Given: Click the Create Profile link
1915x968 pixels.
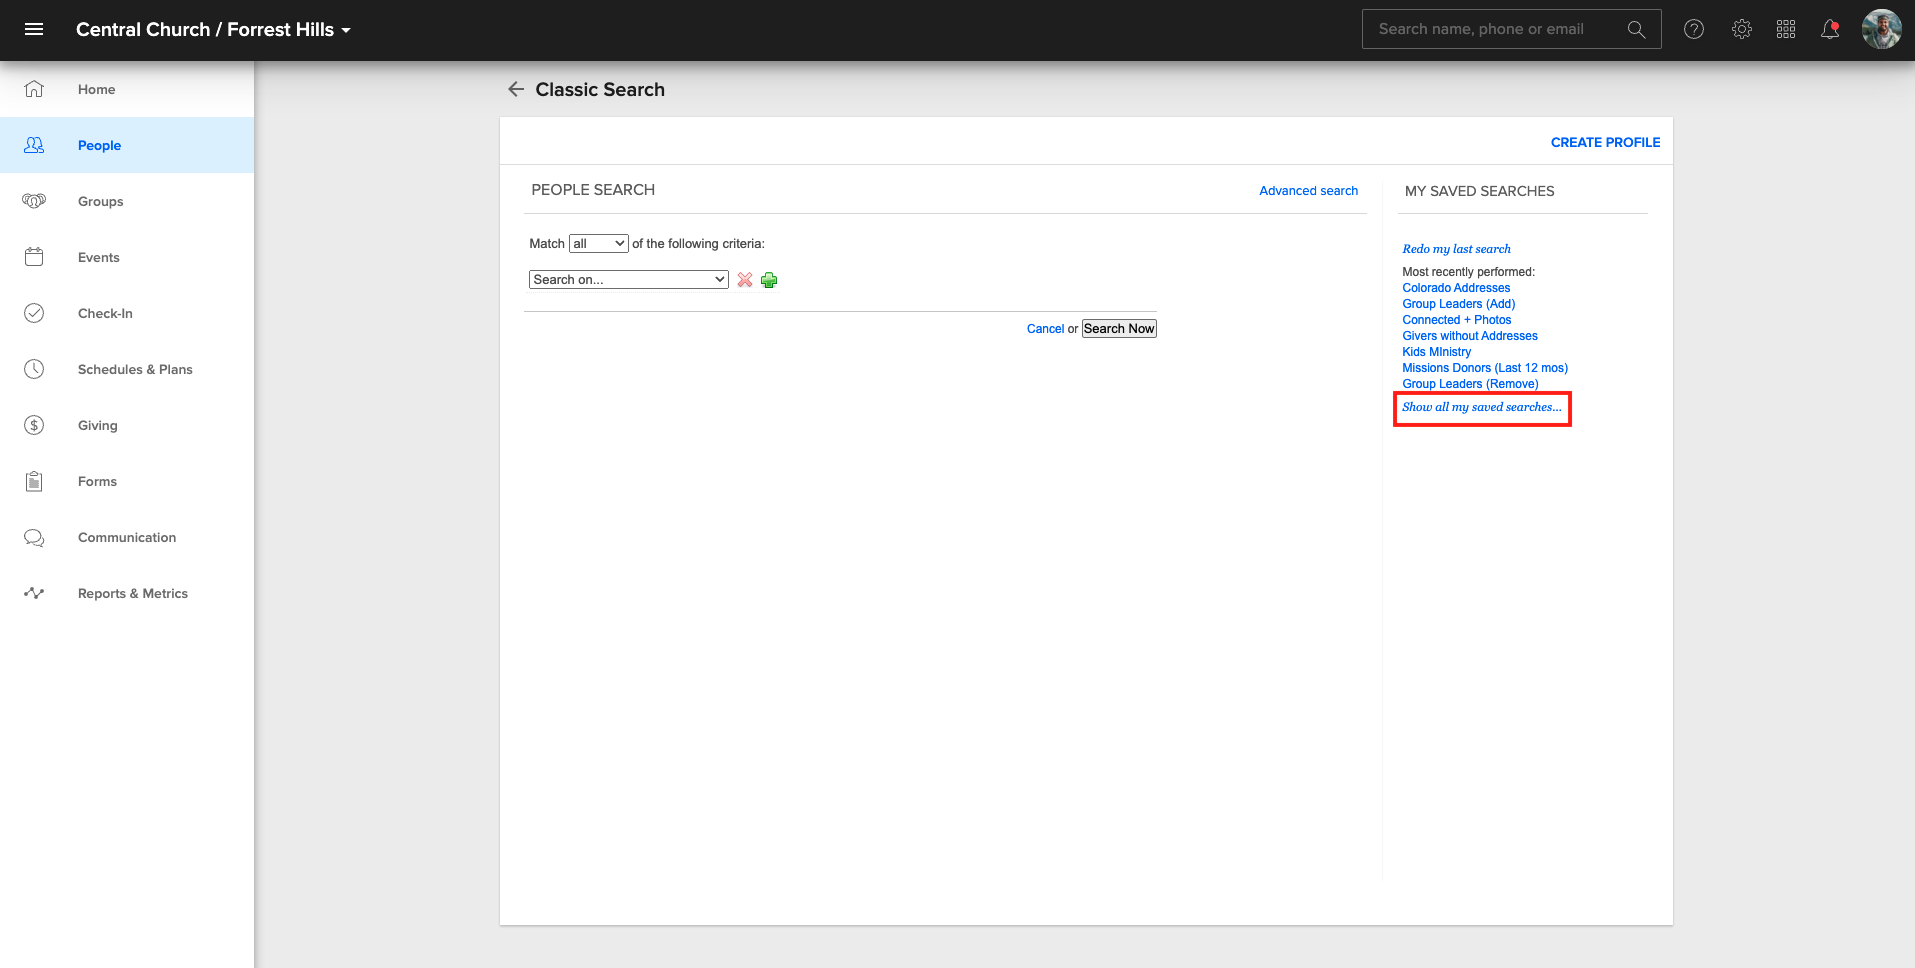Looking at the screenshot, I should [1605, 142].
